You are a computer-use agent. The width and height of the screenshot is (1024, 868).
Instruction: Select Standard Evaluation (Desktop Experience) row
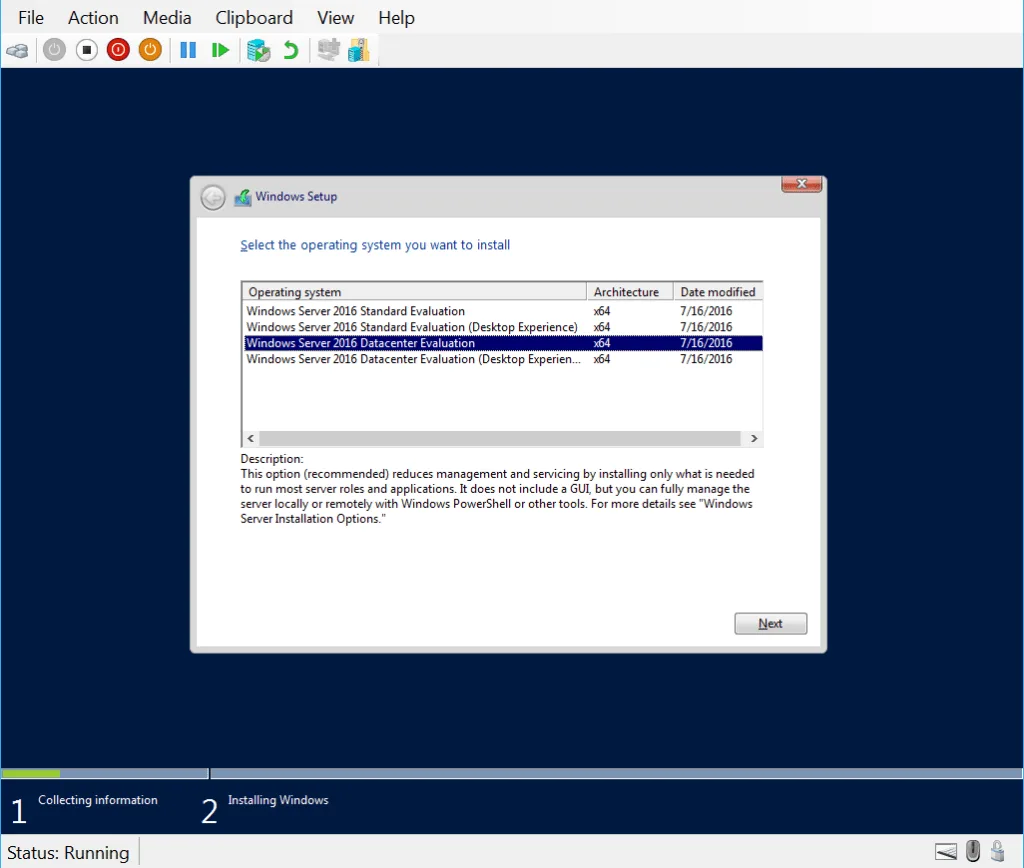coord(503,327)
